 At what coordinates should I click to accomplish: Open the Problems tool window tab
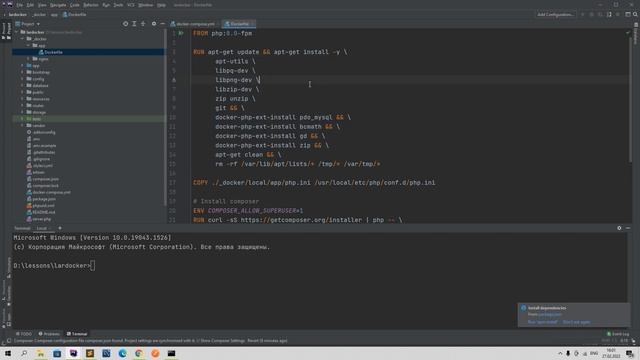pos(49,334)
